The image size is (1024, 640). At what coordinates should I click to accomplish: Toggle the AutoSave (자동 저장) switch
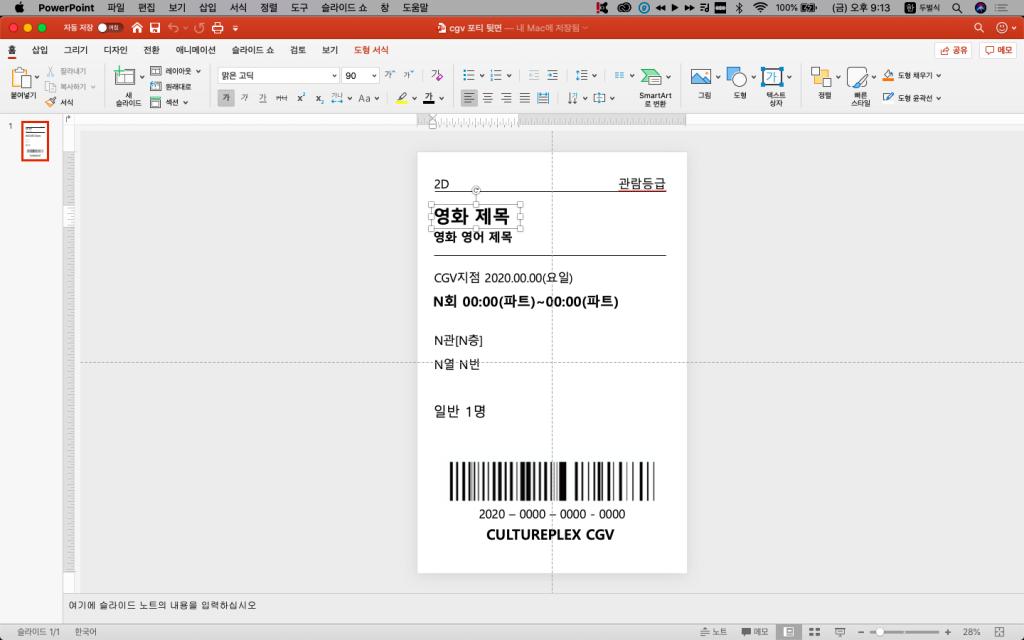click(108, 27)
